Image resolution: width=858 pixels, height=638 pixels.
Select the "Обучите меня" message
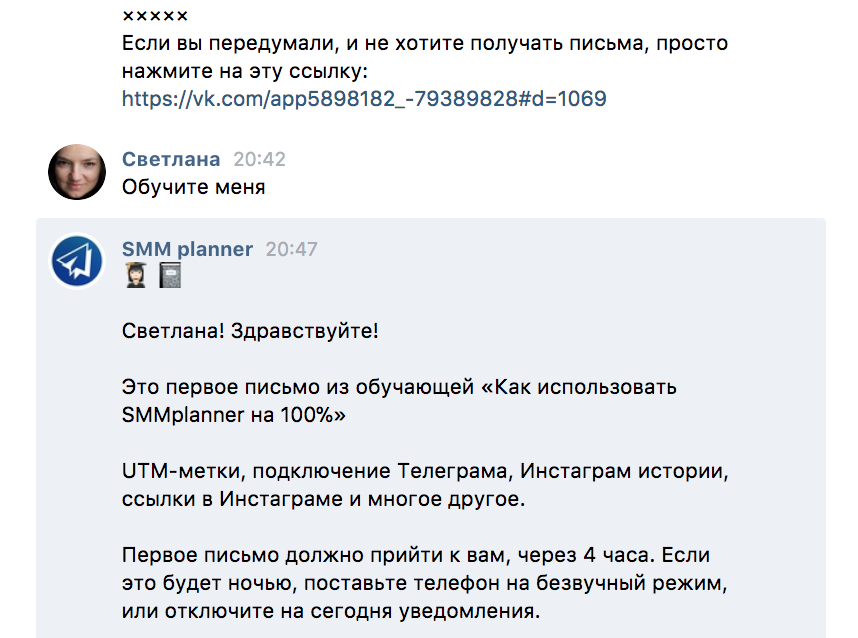click(193, 187)
